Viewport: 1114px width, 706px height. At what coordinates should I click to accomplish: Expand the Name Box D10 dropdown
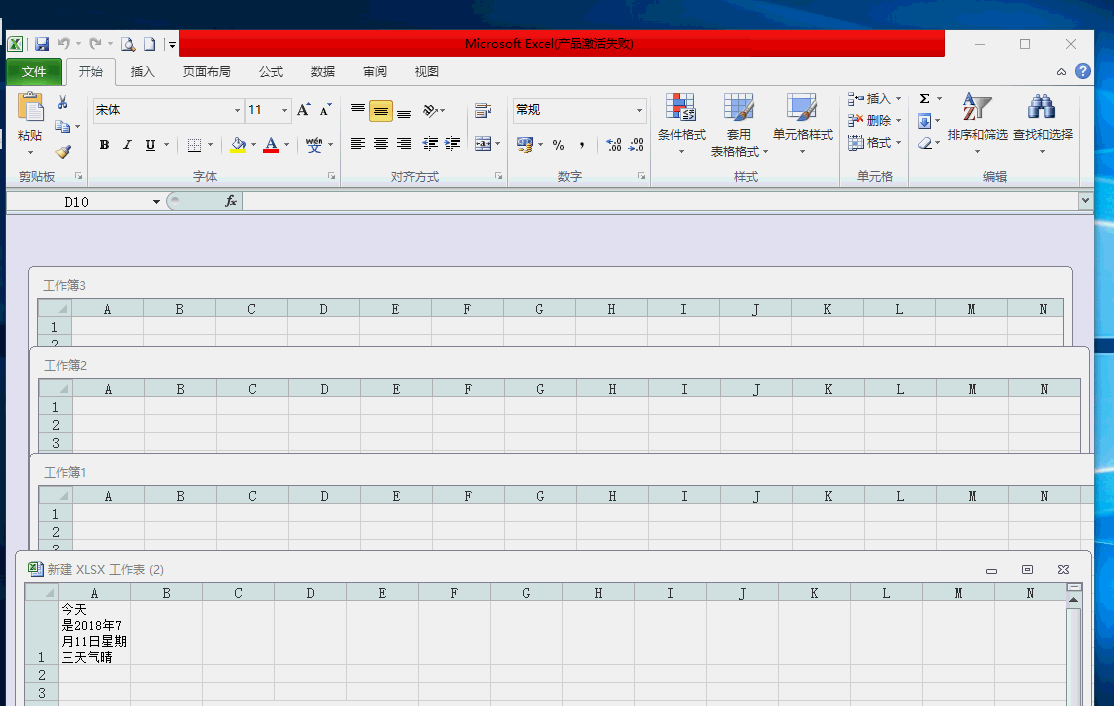coord(156,202)
